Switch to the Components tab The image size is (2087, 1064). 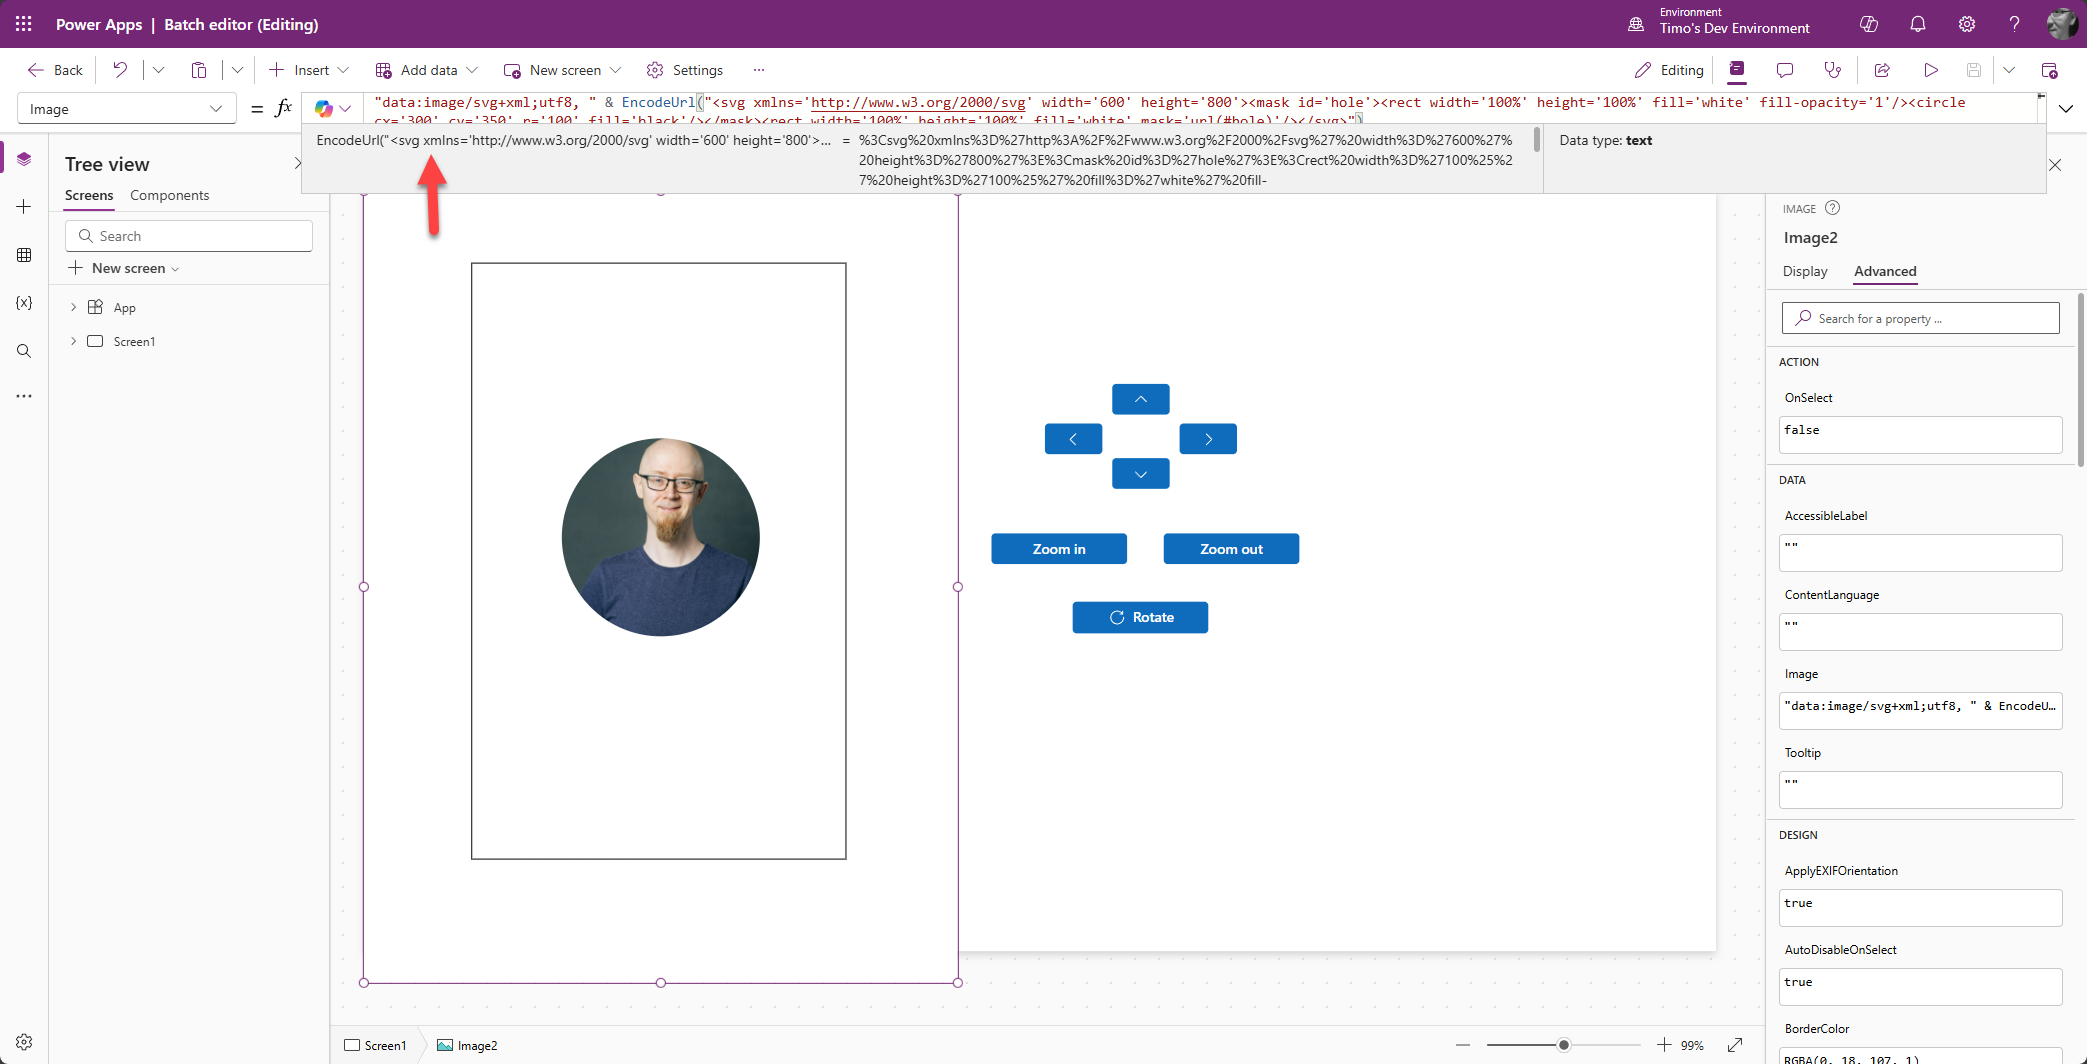click(x=169, y=195)
